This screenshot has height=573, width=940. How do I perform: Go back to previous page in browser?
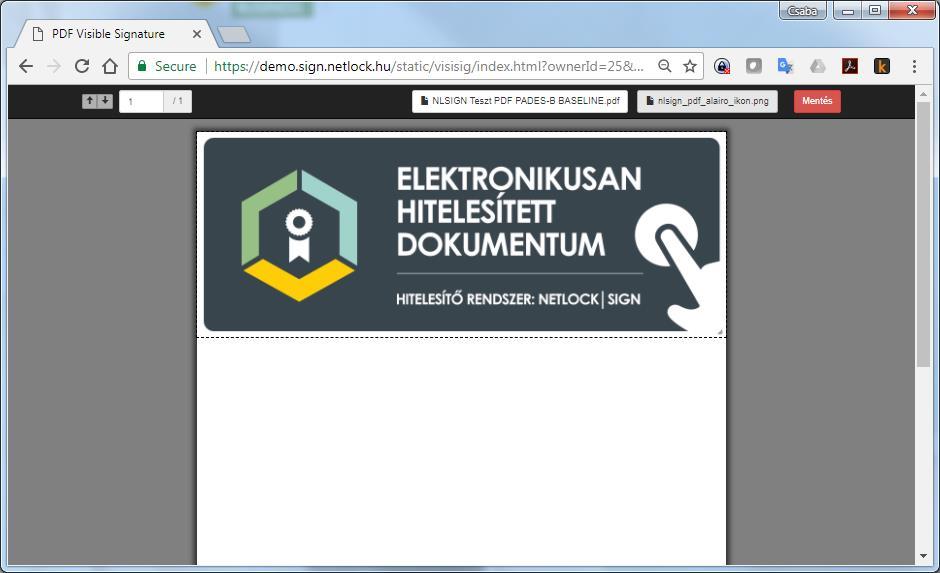point(26,66)
